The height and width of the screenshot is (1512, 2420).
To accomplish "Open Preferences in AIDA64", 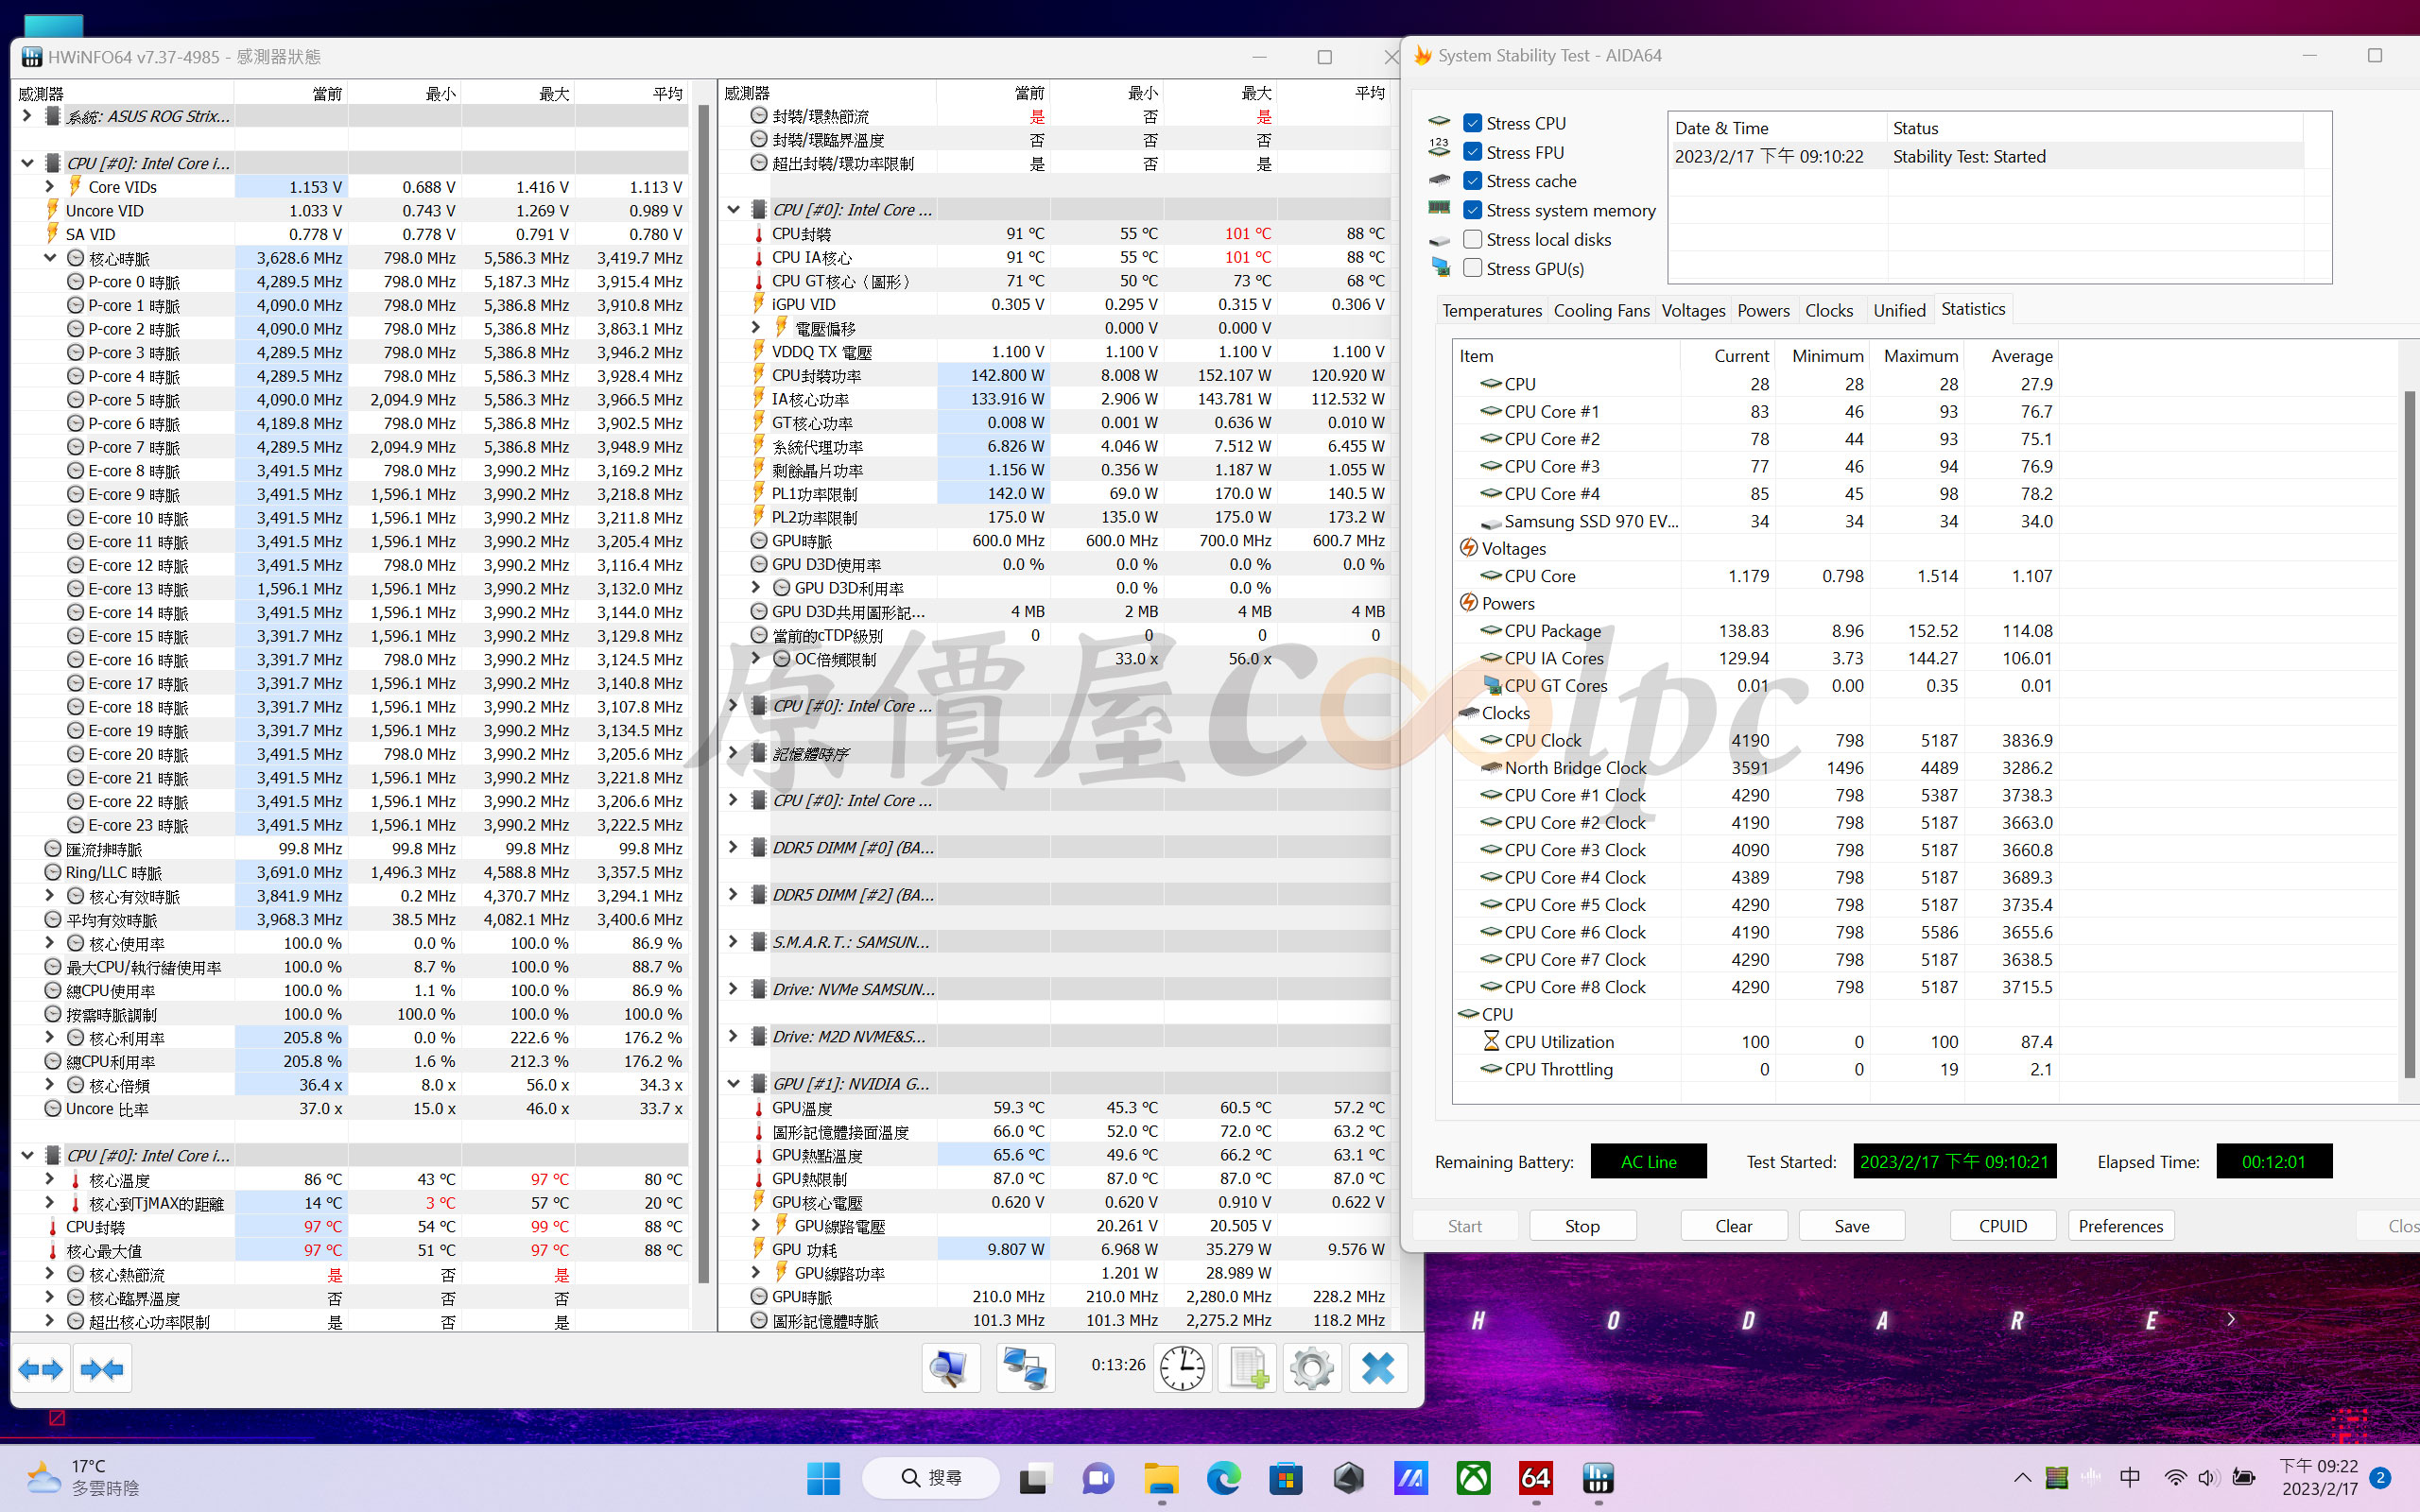I will (2120, 1226).
